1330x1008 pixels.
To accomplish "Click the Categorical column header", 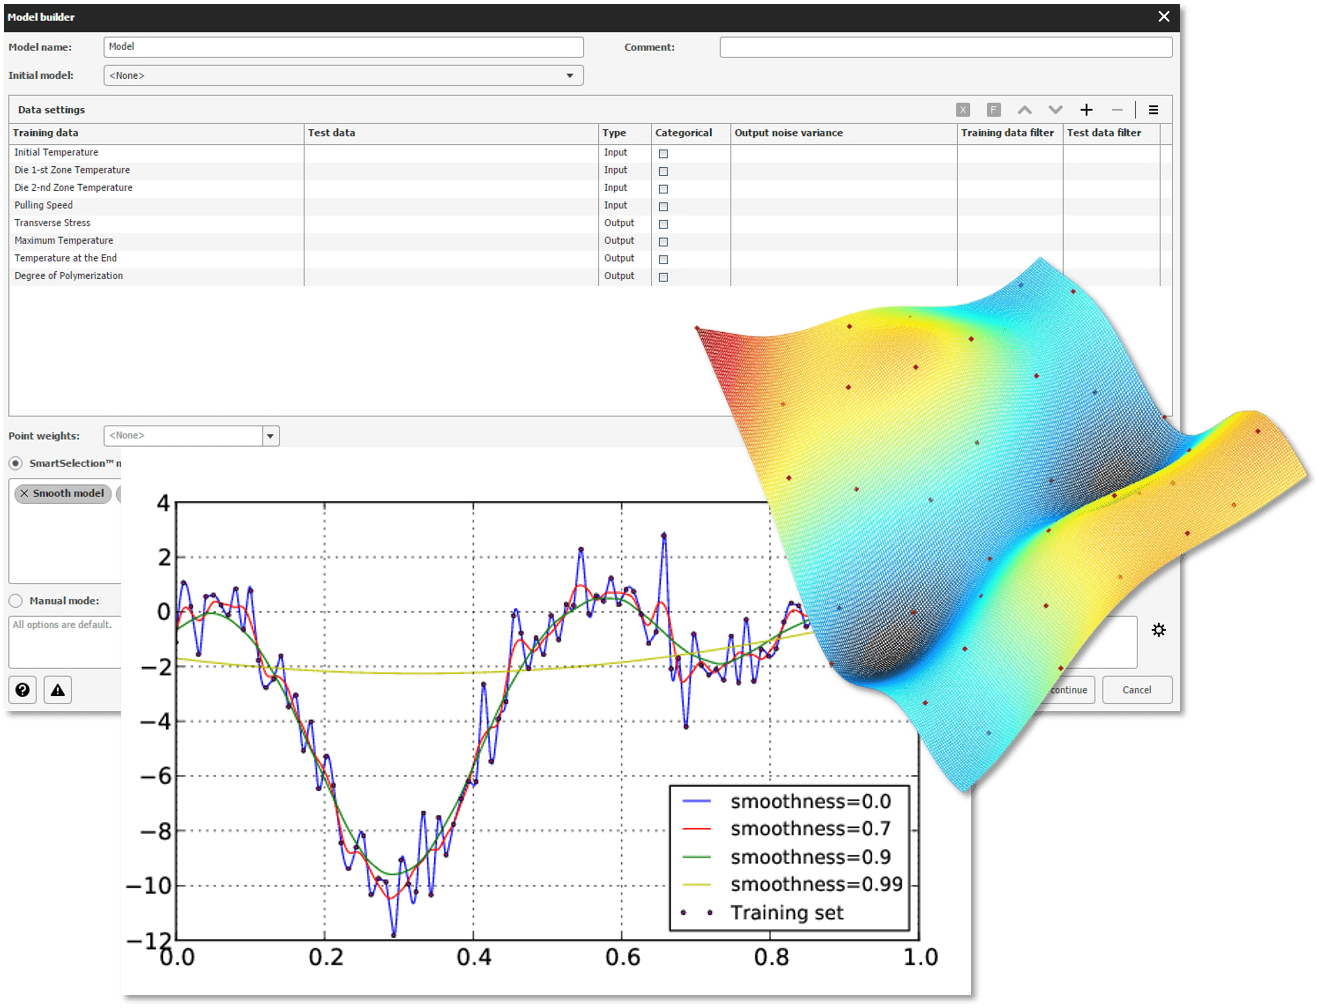I will pos(691,133).
